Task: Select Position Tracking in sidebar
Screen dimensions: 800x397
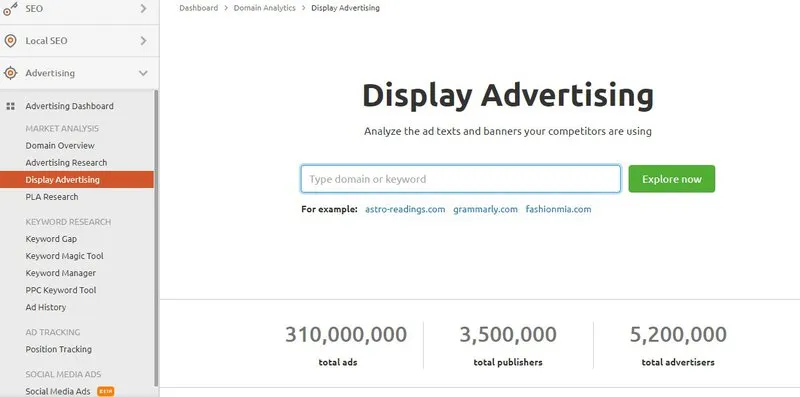Action: pos(59,350)
